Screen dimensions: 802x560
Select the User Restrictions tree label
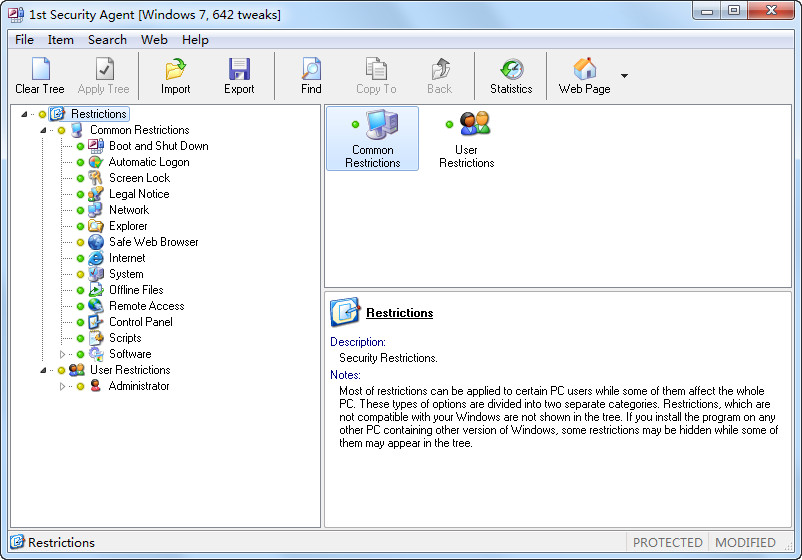pos(130,370)
